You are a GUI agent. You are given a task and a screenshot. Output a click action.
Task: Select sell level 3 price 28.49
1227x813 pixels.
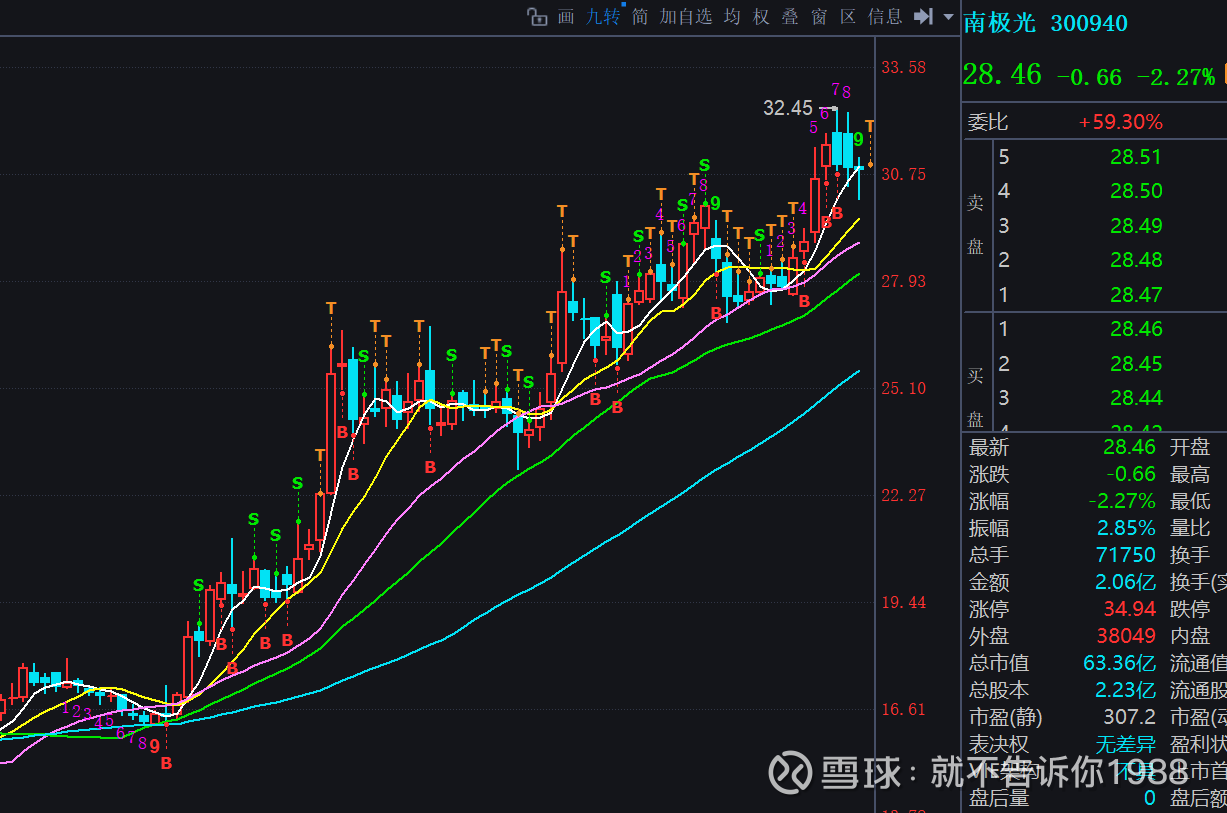pyautogui.click(x=1136, y=226)
